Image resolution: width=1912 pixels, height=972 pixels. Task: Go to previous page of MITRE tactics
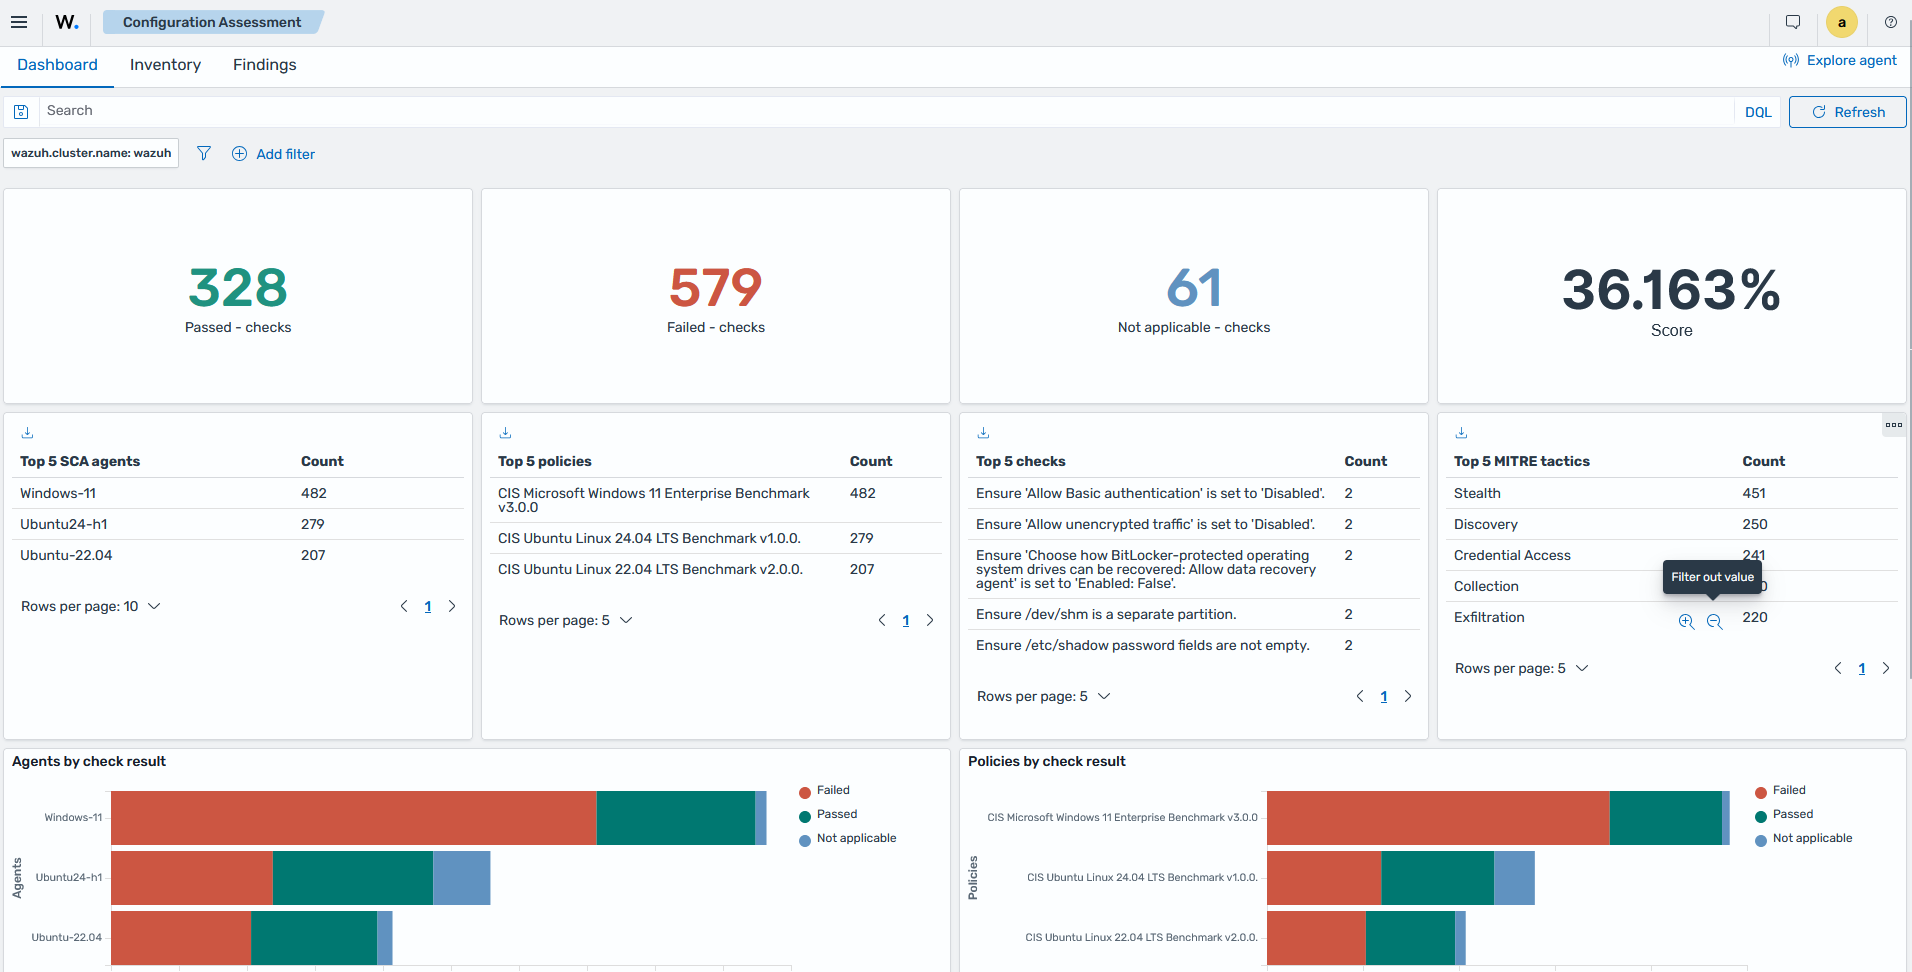point(1838,668)
